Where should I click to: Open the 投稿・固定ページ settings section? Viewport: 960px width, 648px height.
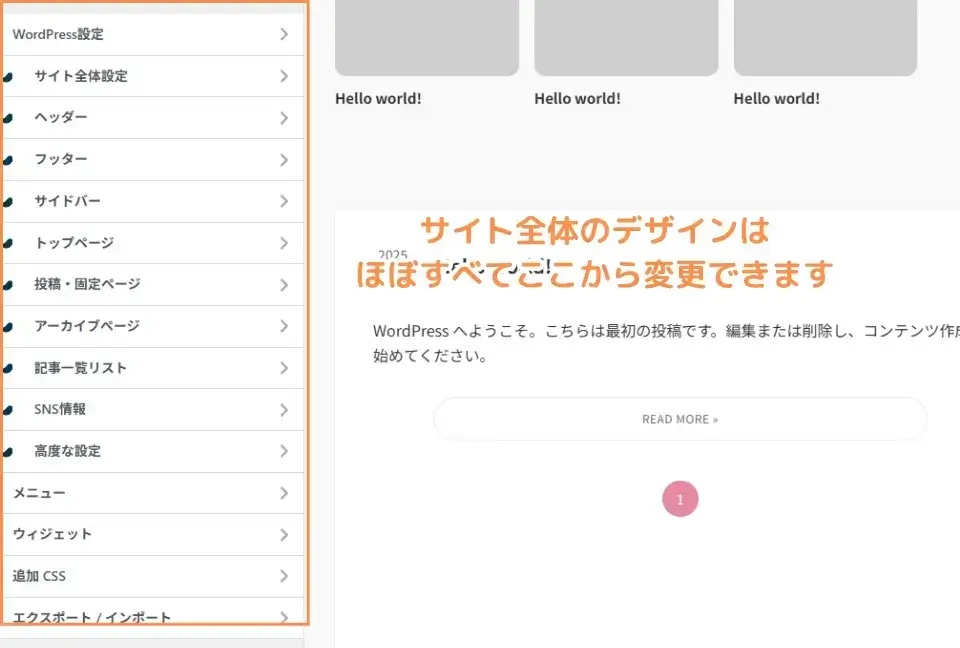click(87, 285)
